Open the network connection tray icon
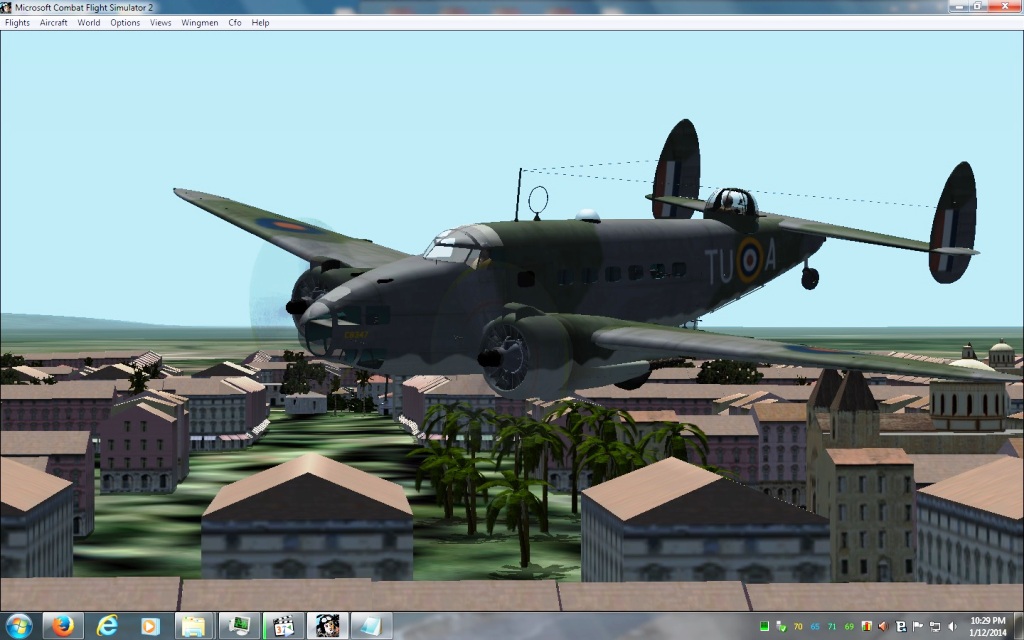Viewport: 1024px width, 640px height. (935, 626)
